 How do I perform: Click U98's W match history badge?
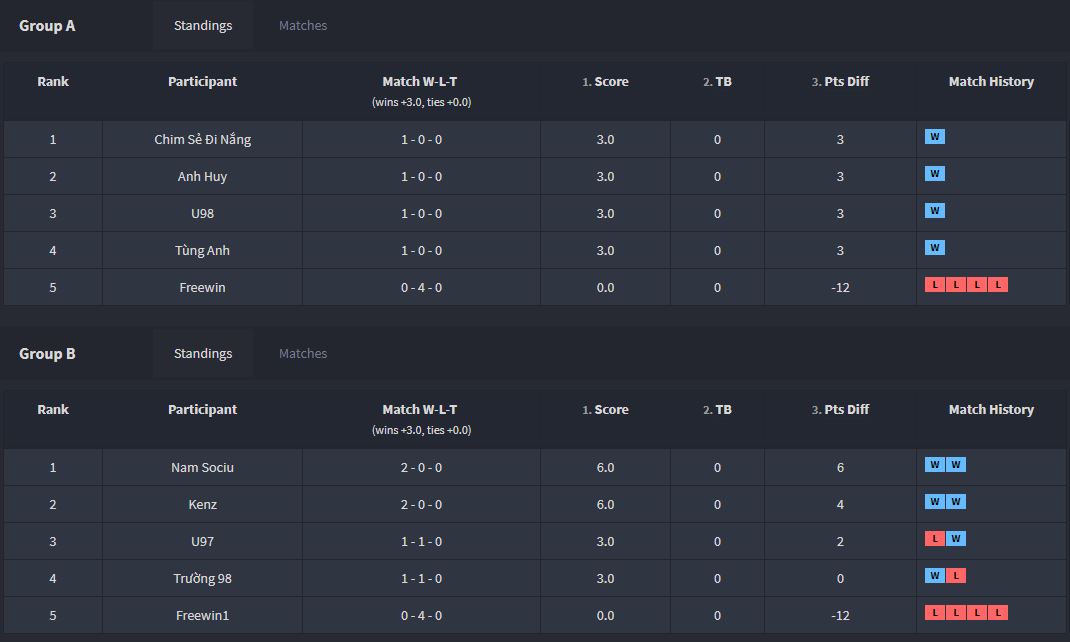935,211
